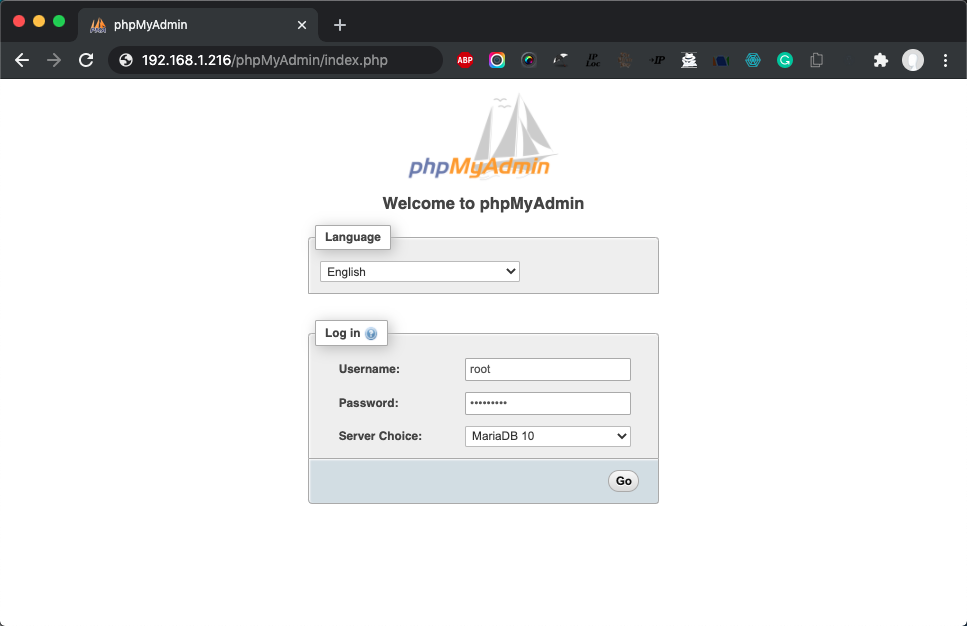Open the Server Choice dropdown MariaDB 10
This screenshot has height=626, width=967.
[x=548, y=436]
